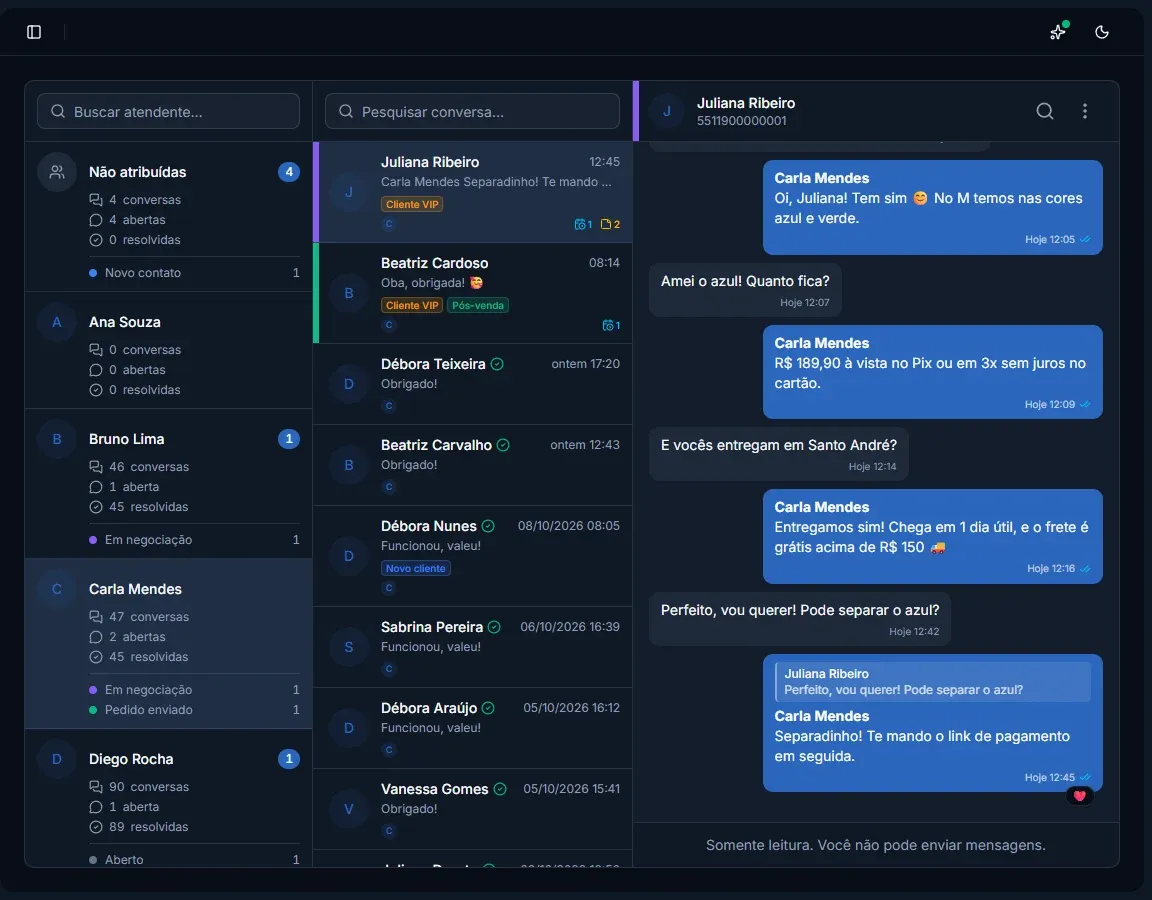The height and width of the screenshot is (900, 1152).
Task: Select attendant Bruno Lima
Action: click(x=168, y=483)
